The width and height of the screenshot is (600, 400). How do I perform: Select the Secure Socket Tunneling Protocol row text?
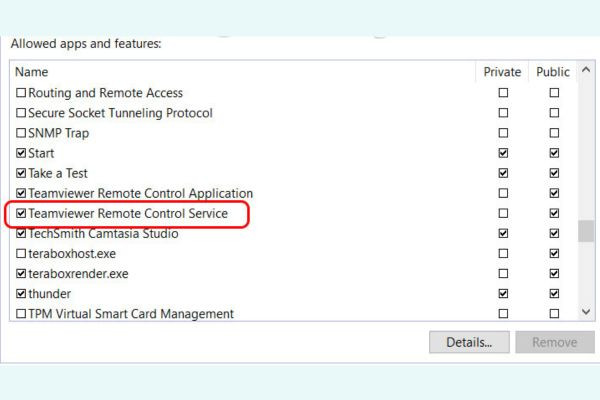tap(120, 113)
